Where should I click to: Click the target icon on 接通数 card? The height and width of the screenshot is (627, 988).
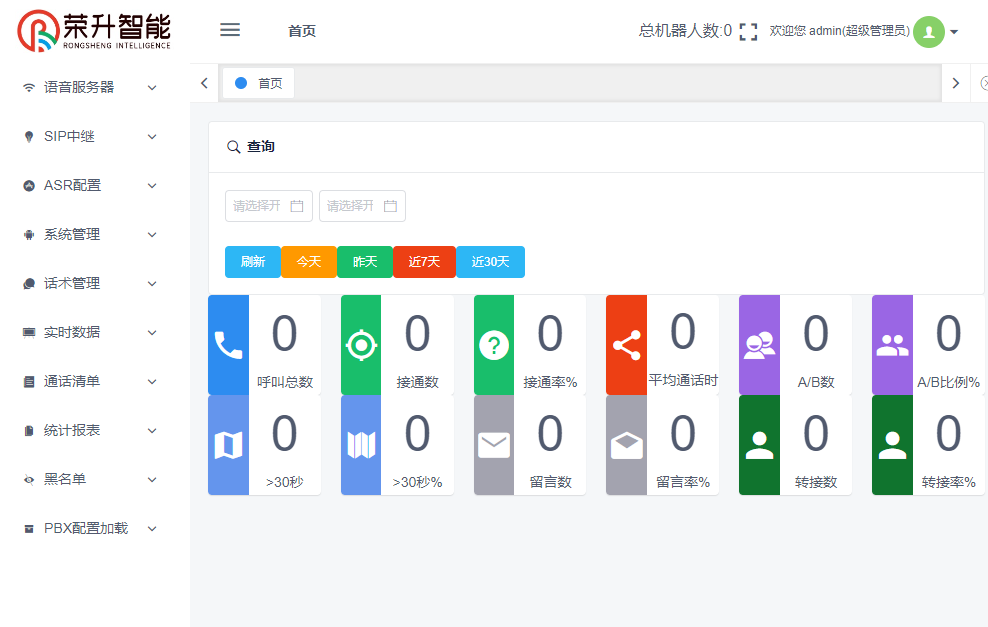[x=361, y=345]
